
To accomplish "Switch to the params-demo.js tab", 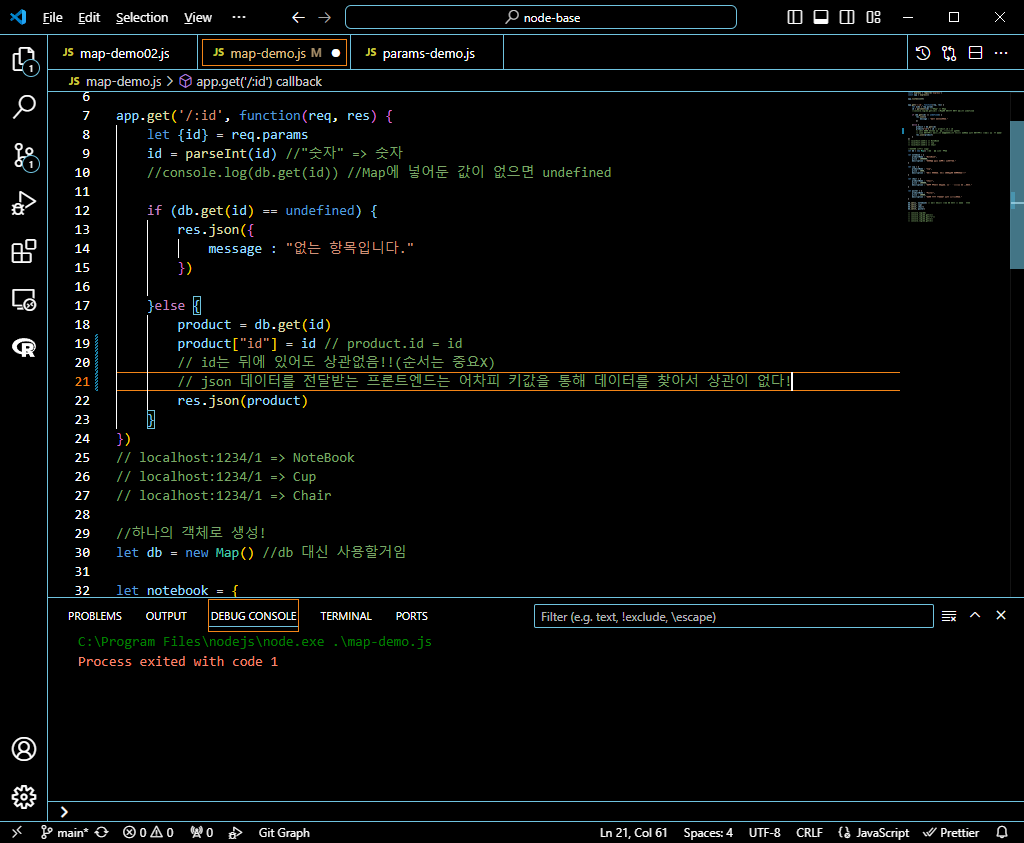I will point(427,53).
